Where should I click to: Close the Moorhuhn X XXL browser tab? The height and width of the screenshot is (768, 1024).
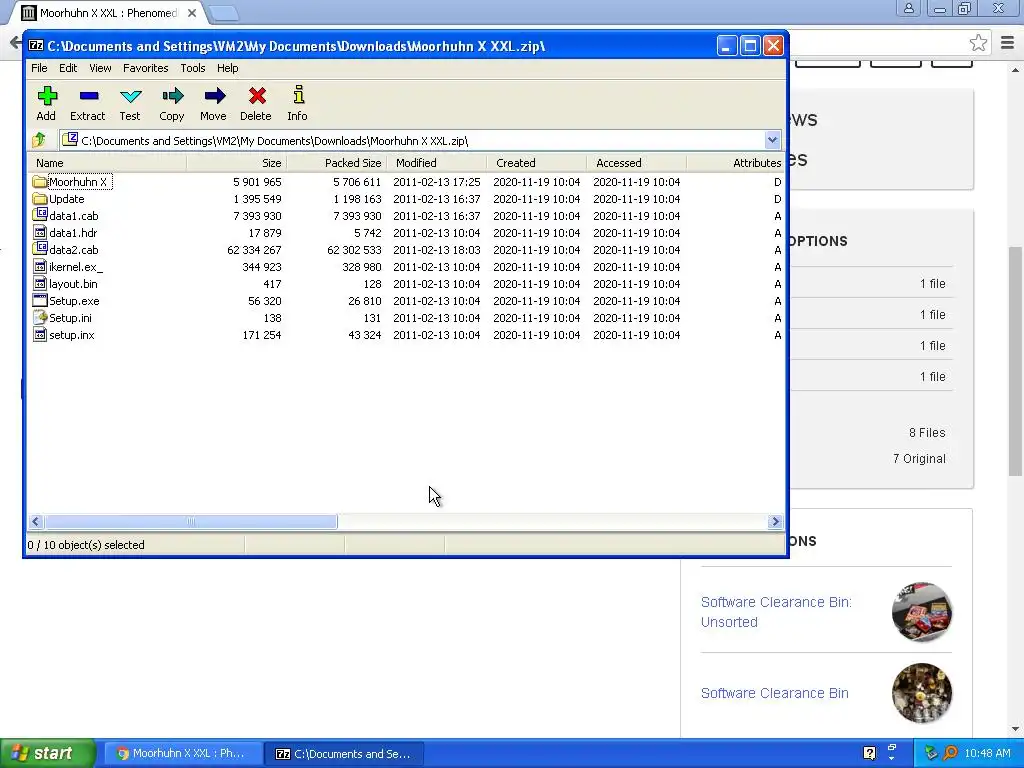pos(192,12)
